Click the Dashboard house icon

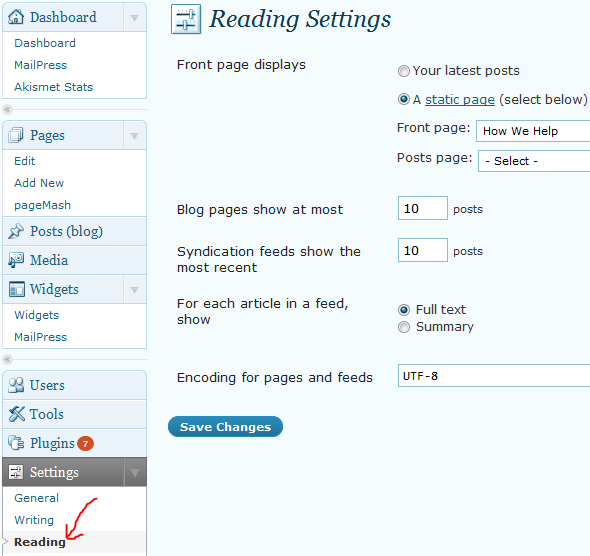(16, 17)
